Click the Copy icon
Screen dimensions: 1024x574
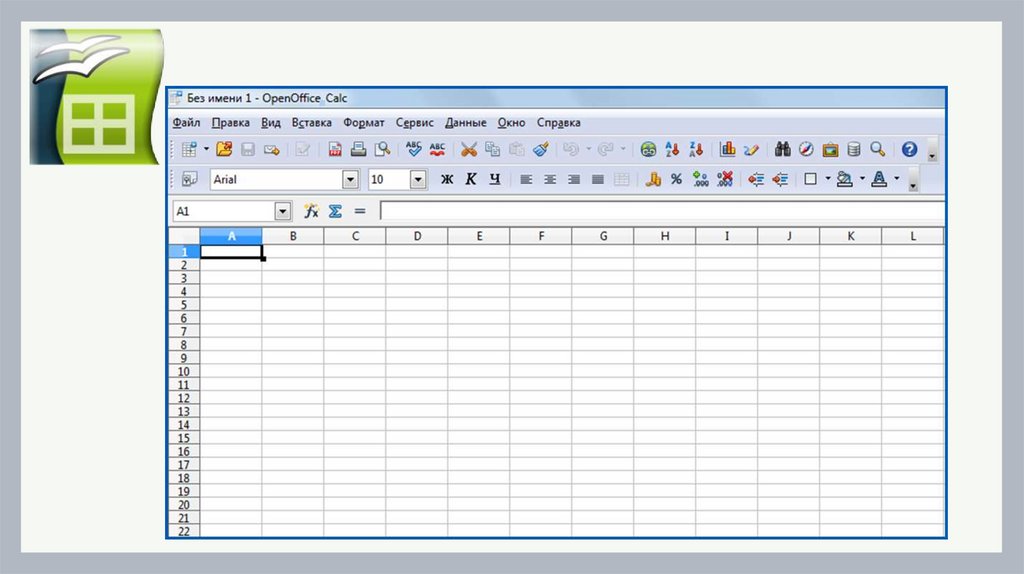click(492, 150)
